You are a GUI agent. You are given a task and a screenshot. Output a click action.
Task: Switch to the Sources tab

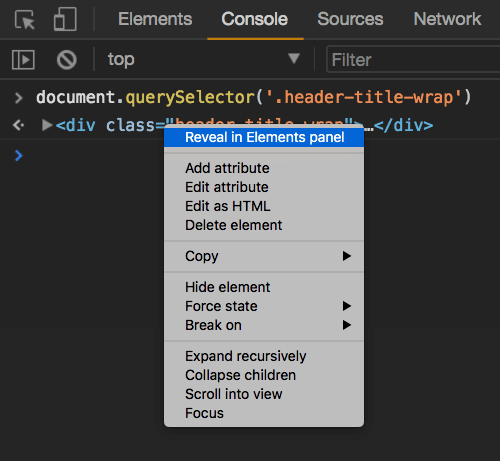tap(350, 19)
